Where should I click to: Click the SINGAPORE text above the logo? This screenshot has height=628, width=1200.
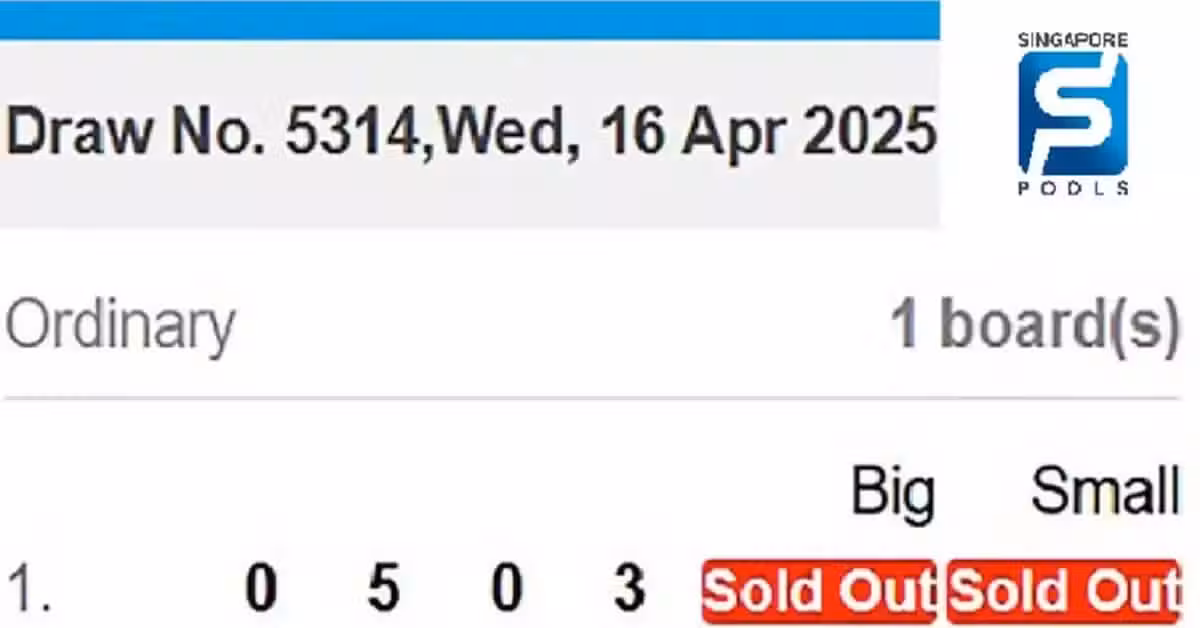[1073, 41]
